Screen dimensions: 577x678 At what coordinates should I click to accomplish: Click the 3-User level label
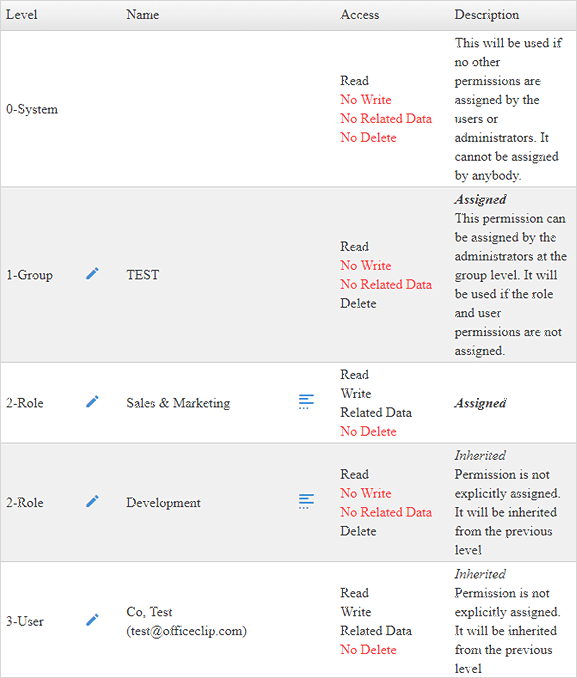click(25, 621)
